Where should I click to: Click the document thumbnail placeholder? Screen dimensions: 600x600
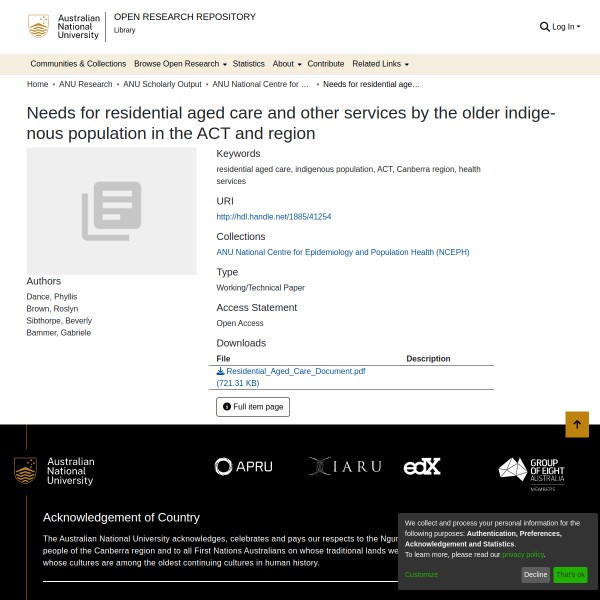click(x=111, y=211)
